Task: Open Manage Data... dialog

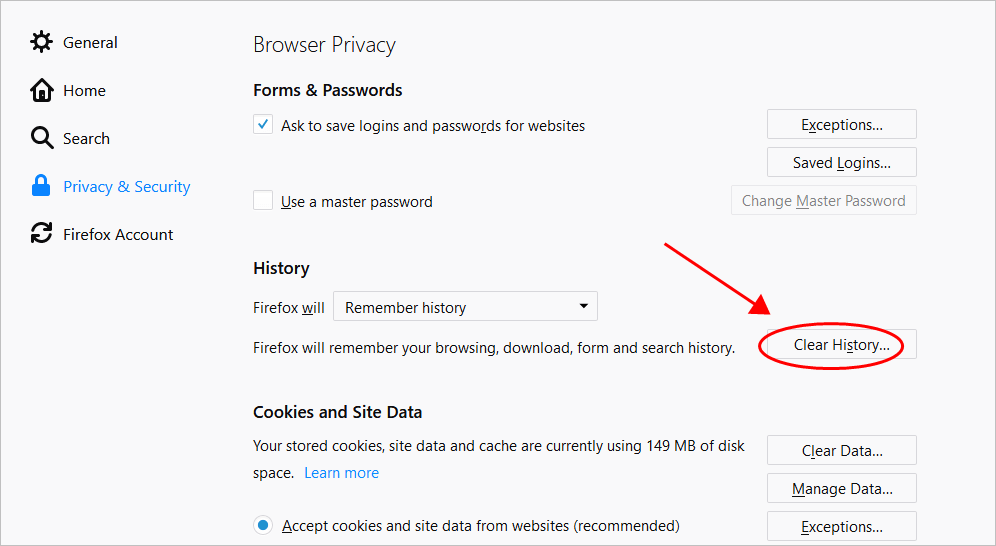Action: pos(842,488)
